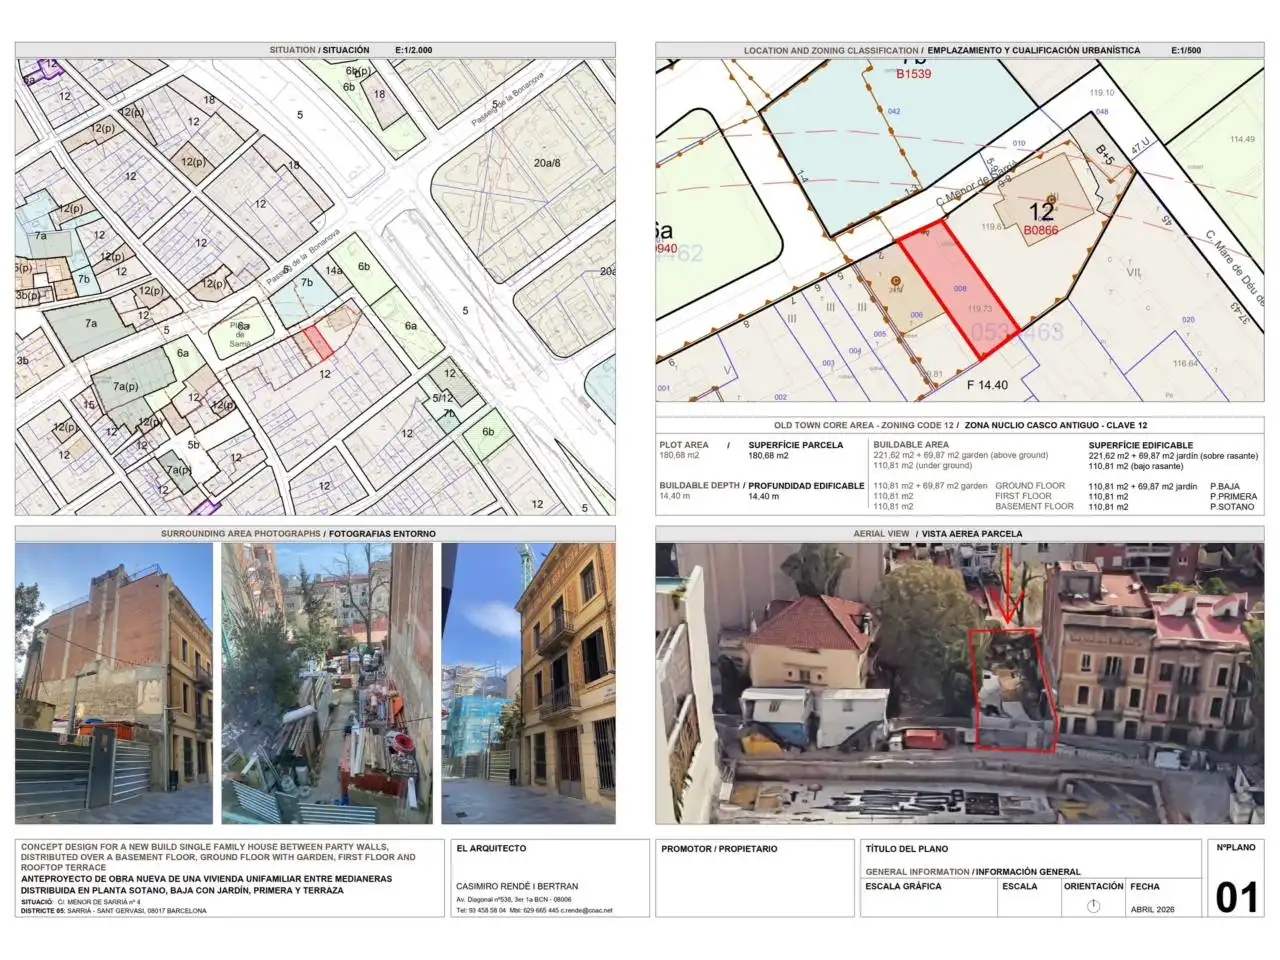Click the 'SITUATION / SITUACIÓN' panel title

tap(319, 50)
